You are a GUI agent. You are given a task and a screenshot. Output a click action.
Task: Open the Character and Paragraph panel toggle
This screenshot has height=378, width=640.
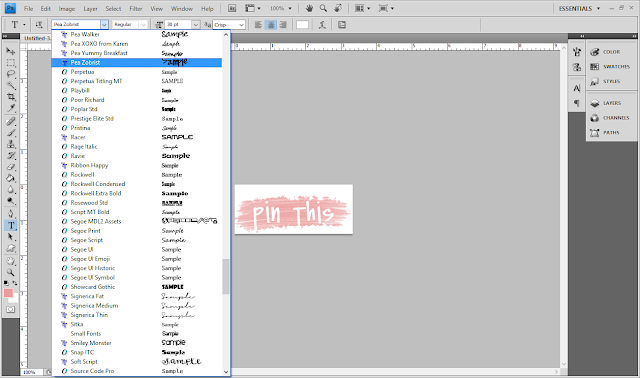(342, 25)
